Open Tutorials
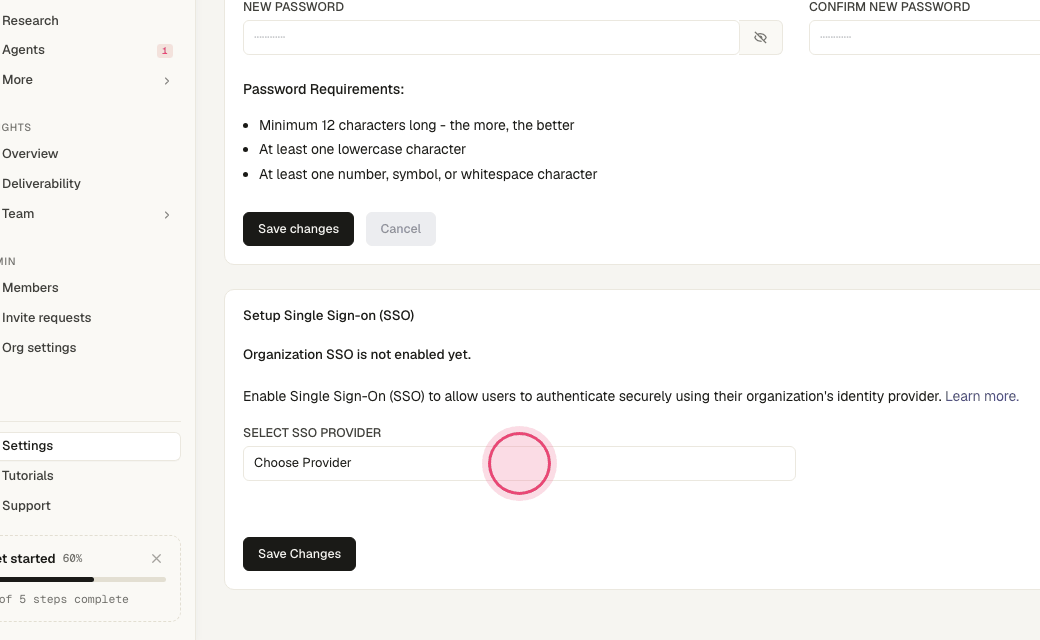 pos(27,476)
